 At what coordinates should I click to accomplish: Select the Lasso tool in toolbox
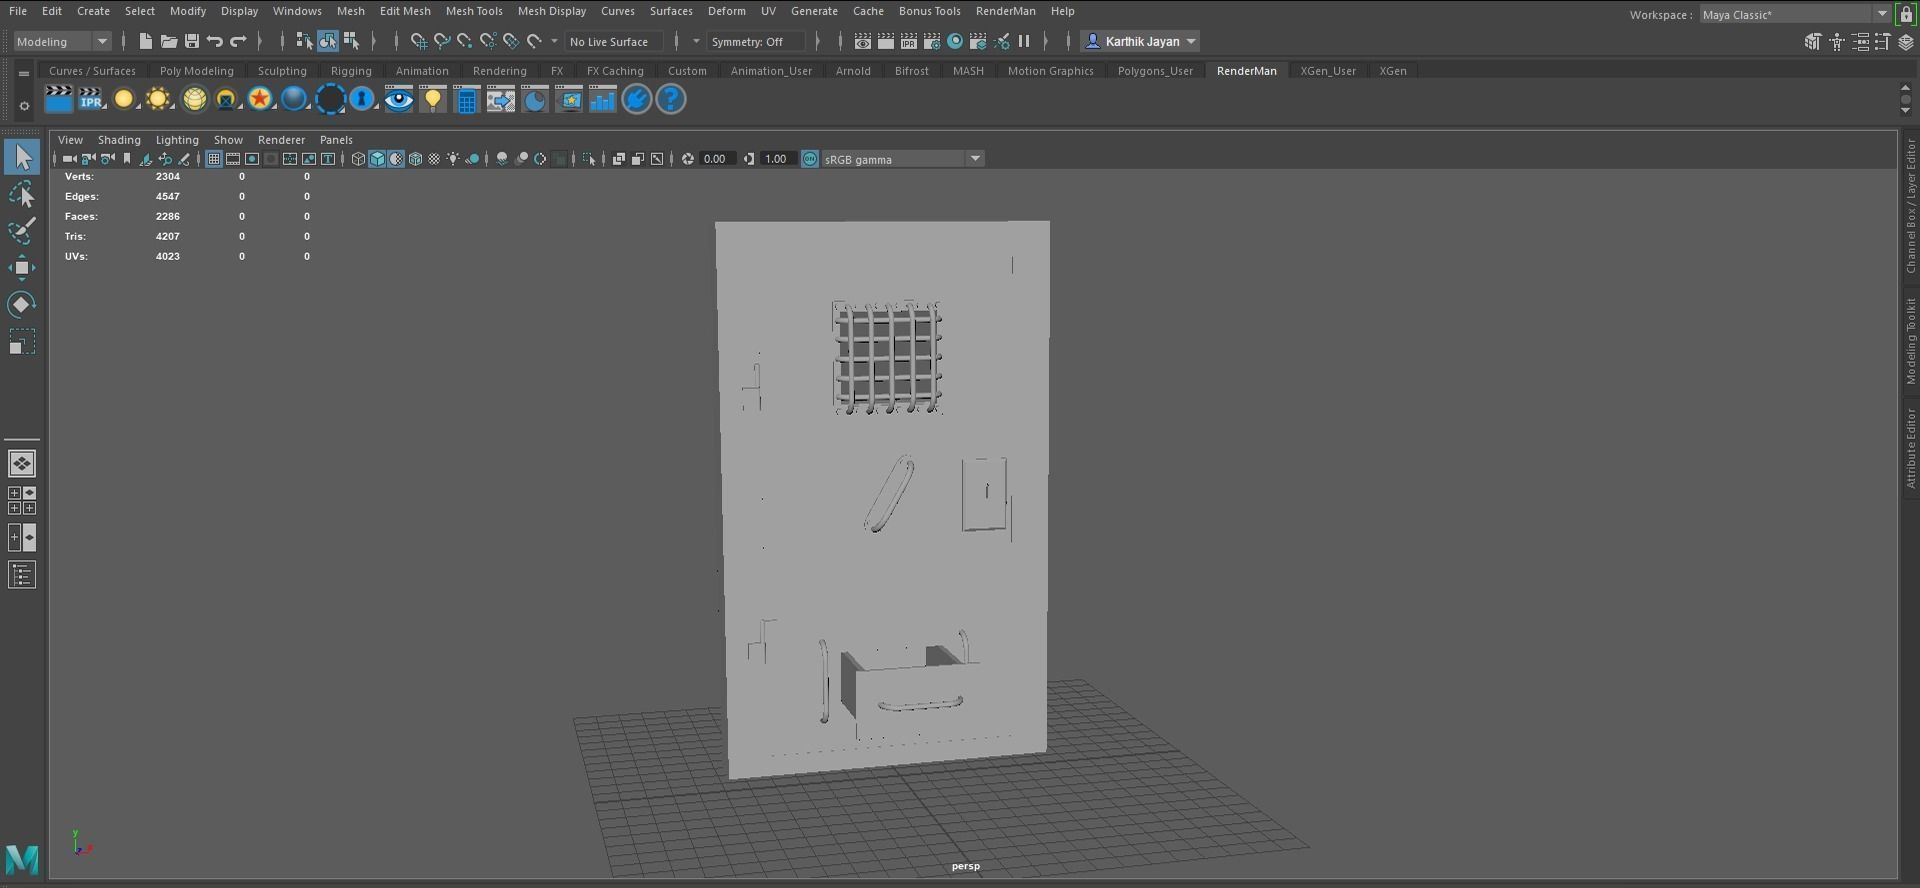(x=22, y=194)
